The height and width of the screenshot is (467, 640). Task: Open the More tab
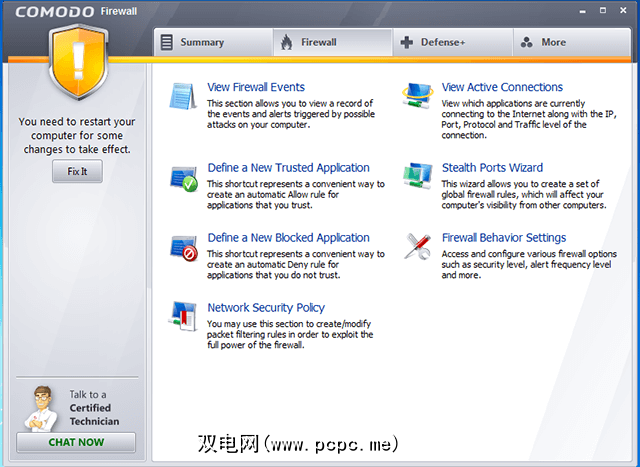[x=572, y=42]
